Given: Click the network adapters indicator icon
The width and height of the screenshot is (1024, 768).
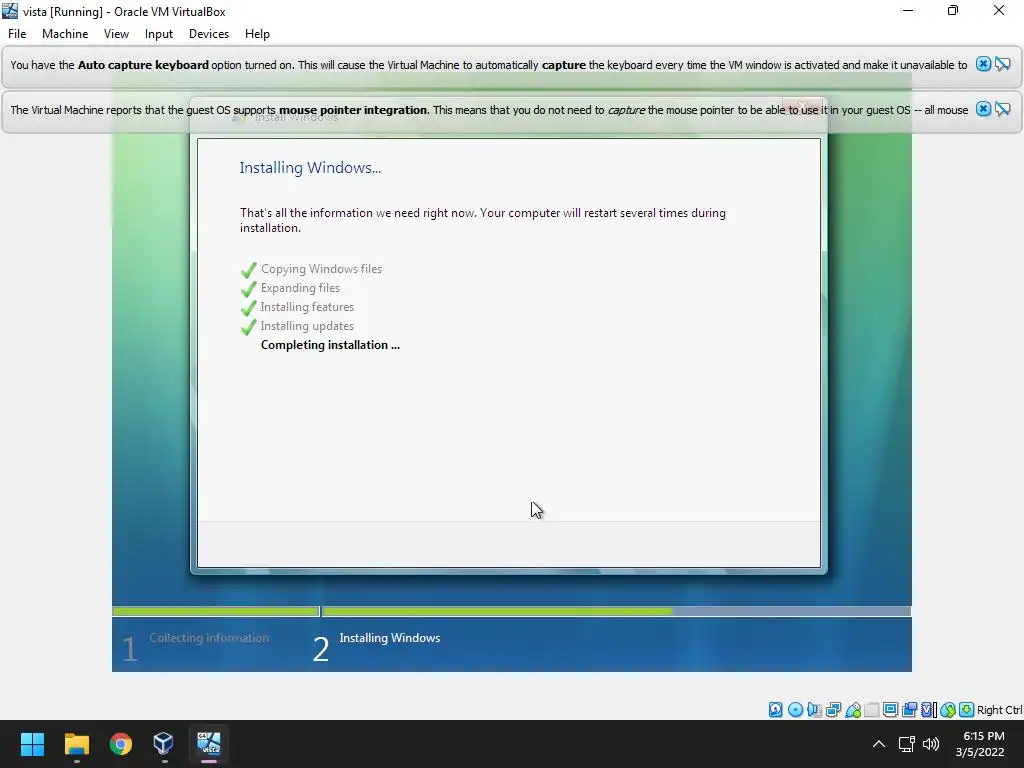Looking at the screenshot, I should click(833, 710).
